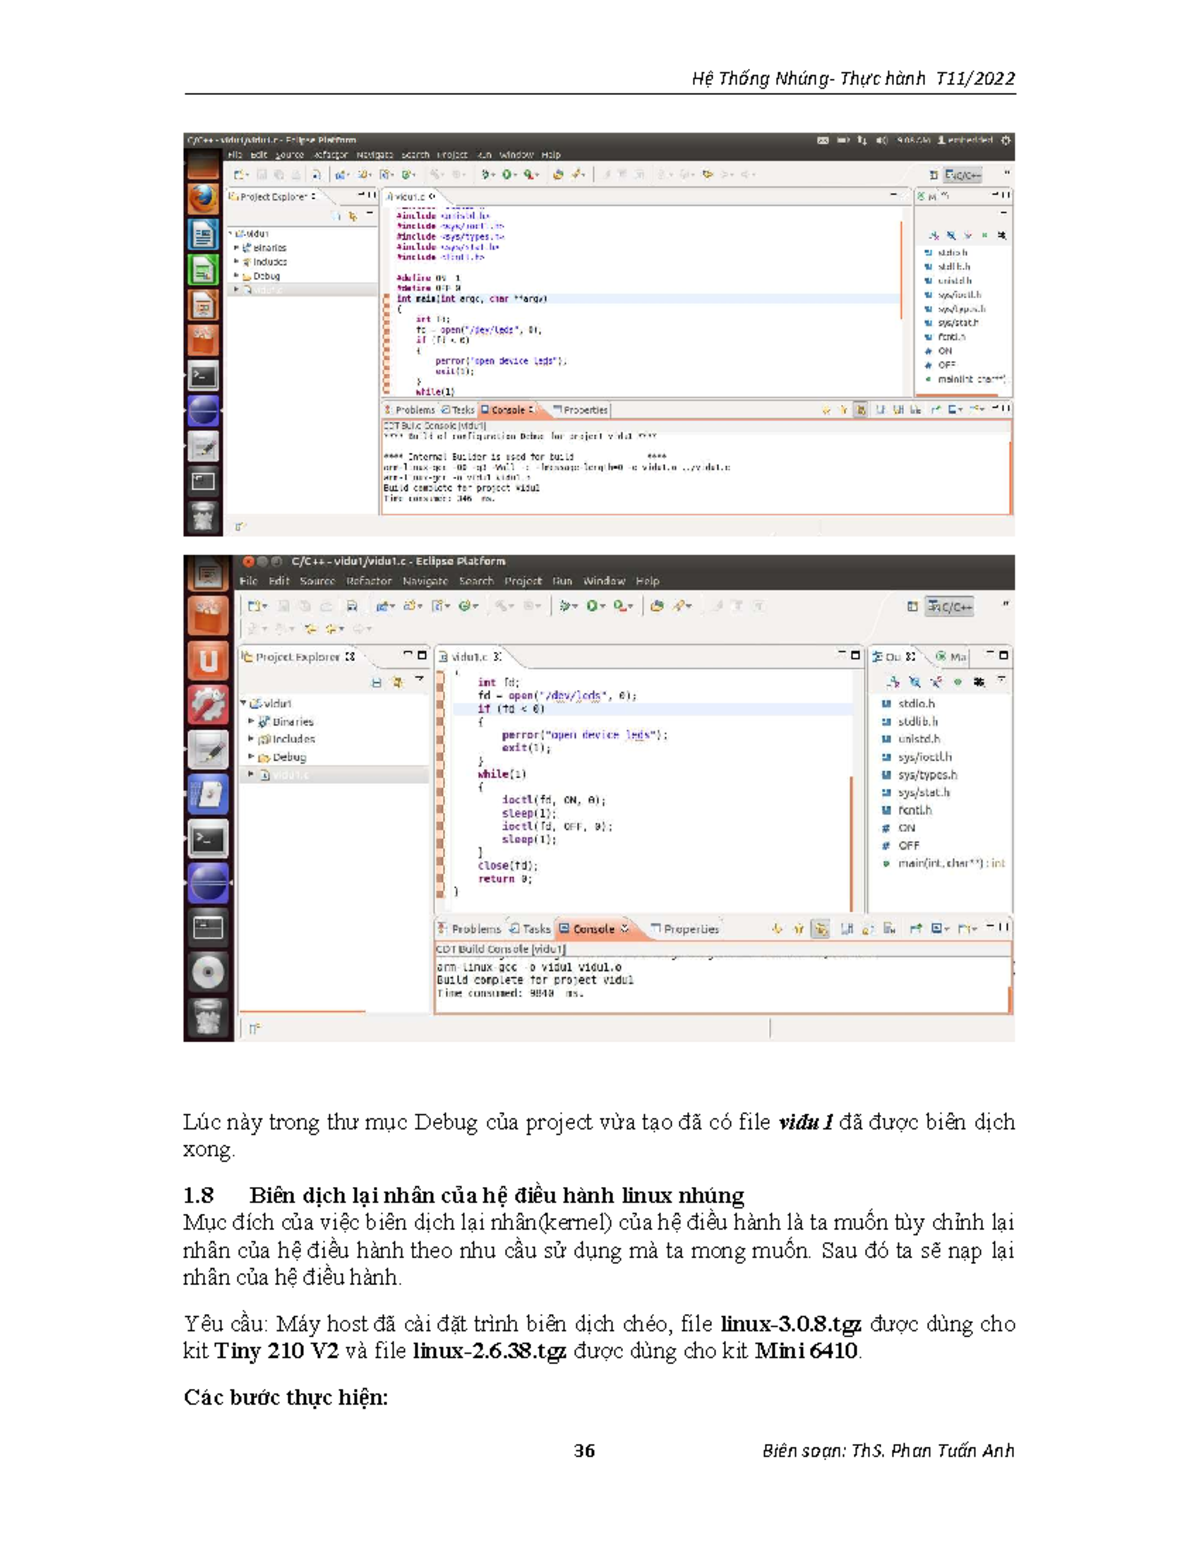Expand the Debug folder in lower Project Explorer
This screenshot has width=1200, height=1553.
pyautogui.click(x=251, y=757)
